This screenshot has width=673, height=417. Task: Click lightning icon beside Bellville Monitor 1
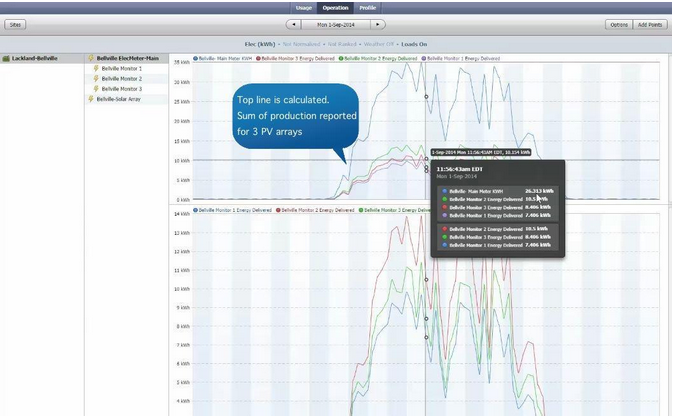(96, 68)
